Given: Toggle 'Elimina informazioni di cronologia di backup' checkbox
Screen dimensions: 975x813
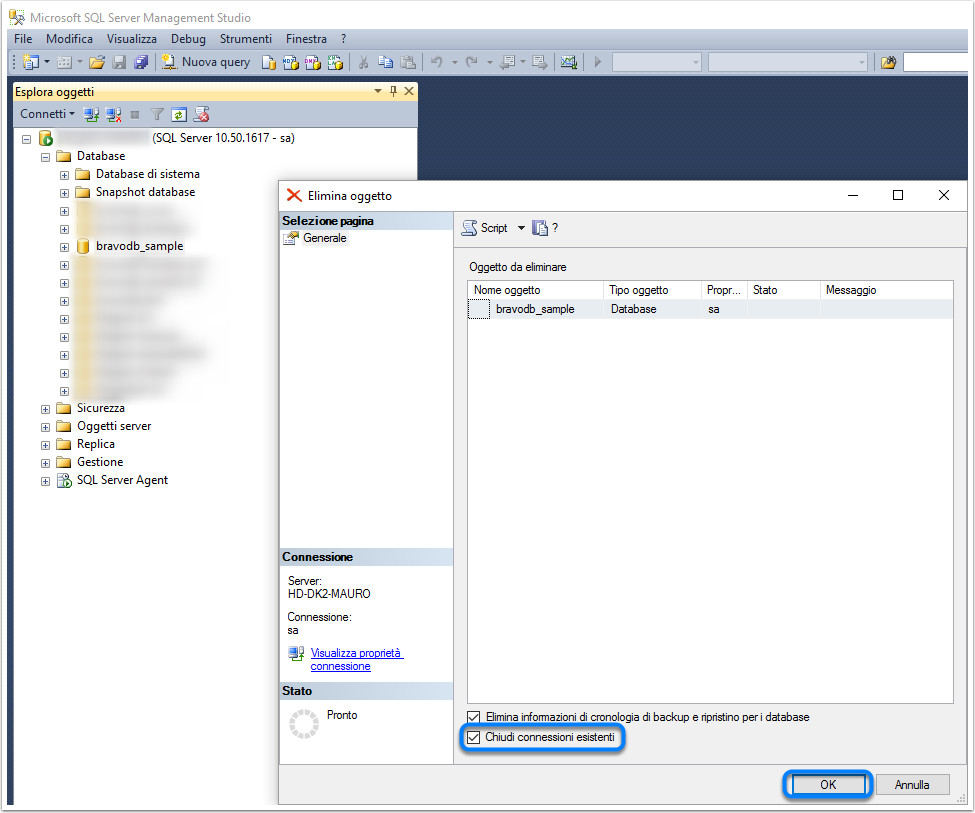Looking at the screenshot, I should click(x=474, y=717).
